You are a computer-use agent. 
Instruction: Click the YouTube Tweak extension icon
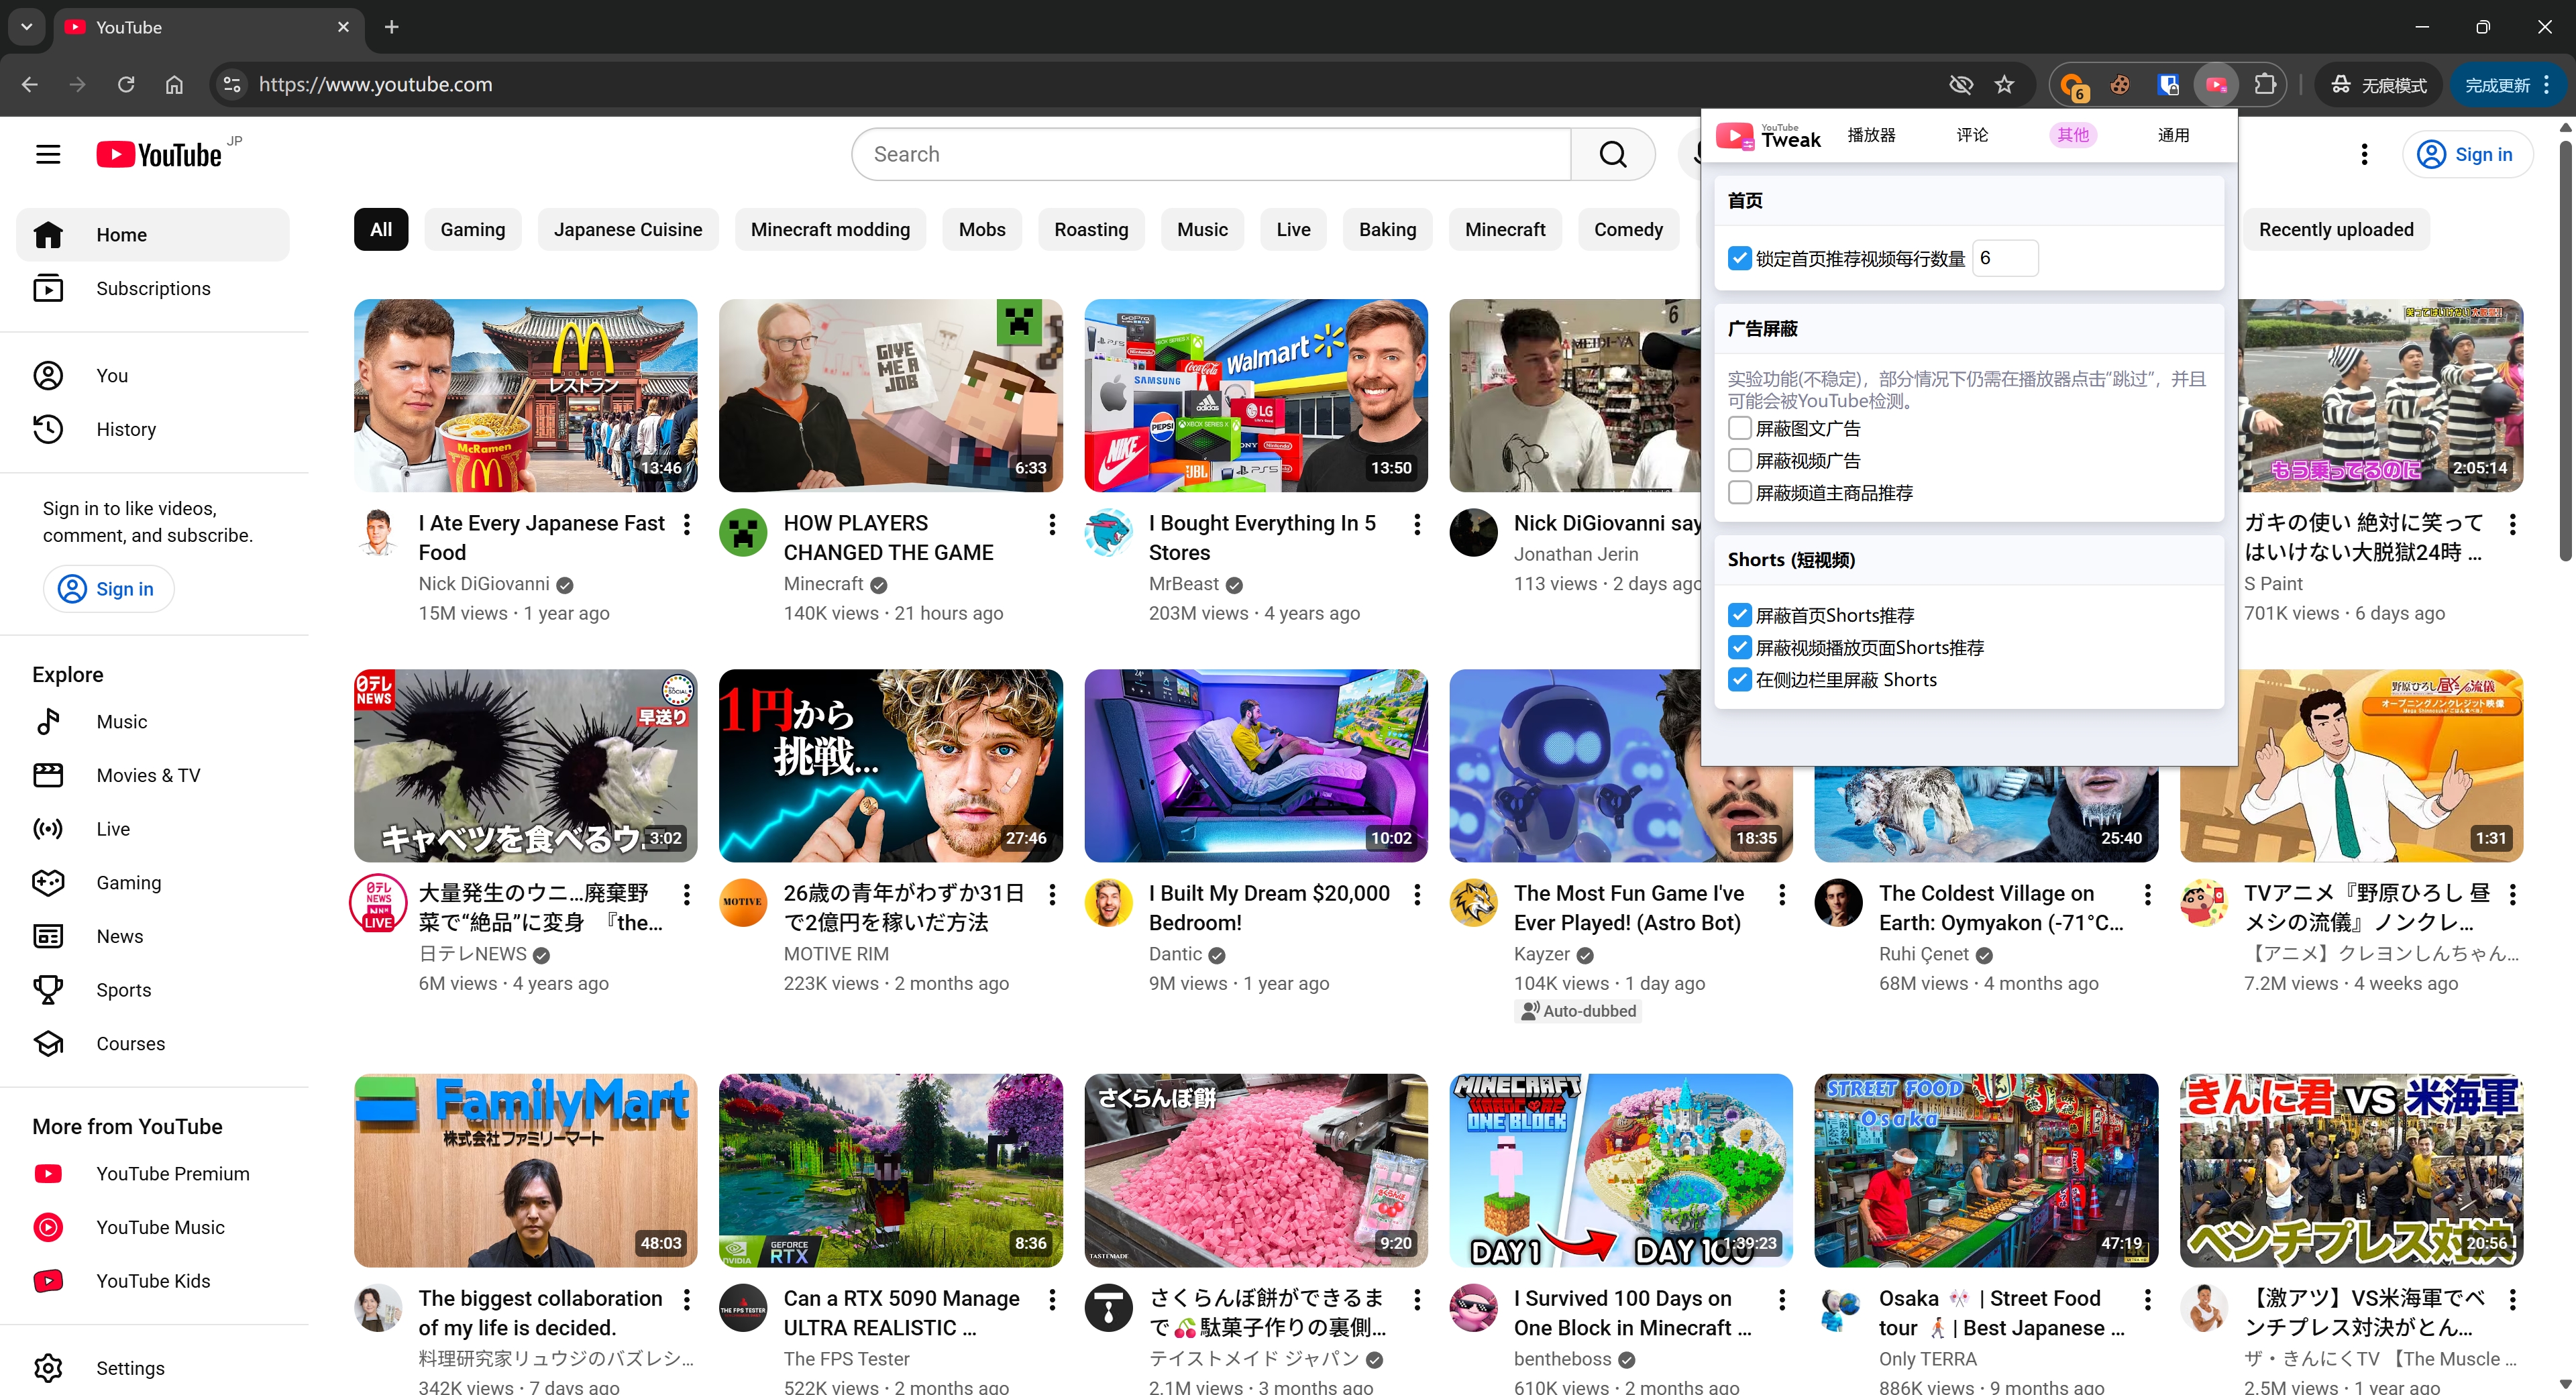[x=2216, y=85]
